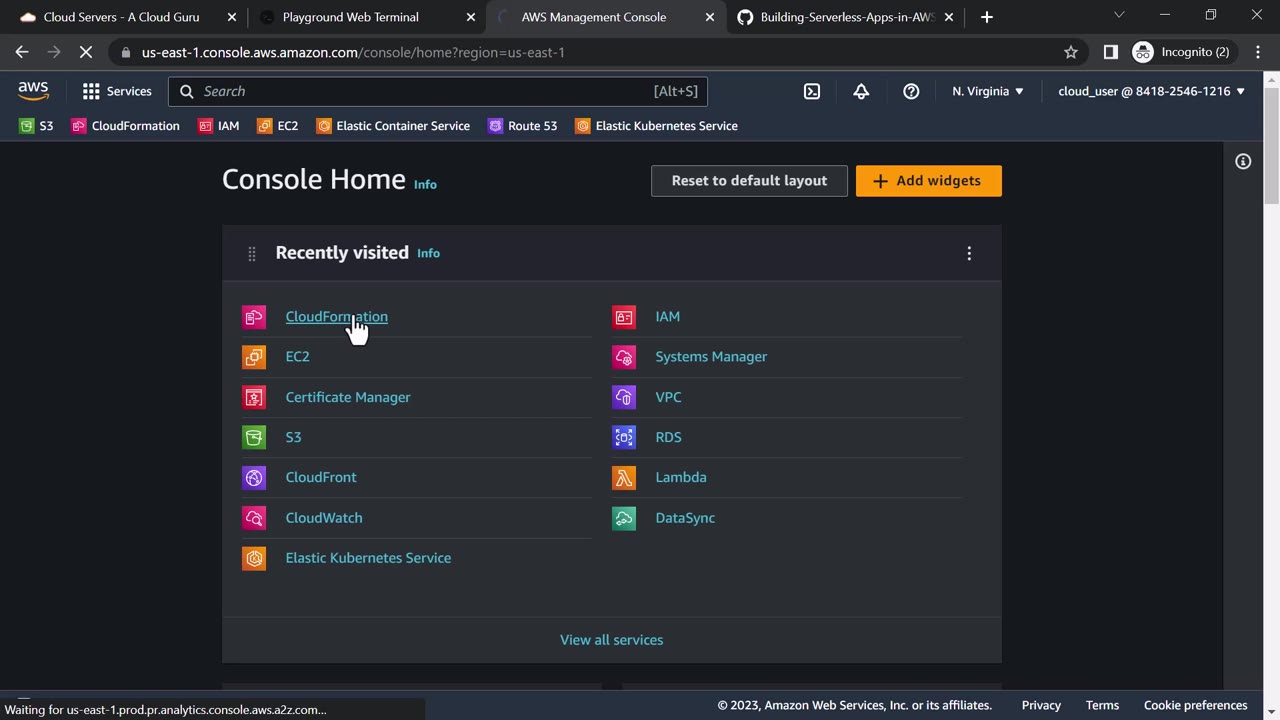
Task: Open the View all services link
Action: pyautogui.click(x=611, y=640)
